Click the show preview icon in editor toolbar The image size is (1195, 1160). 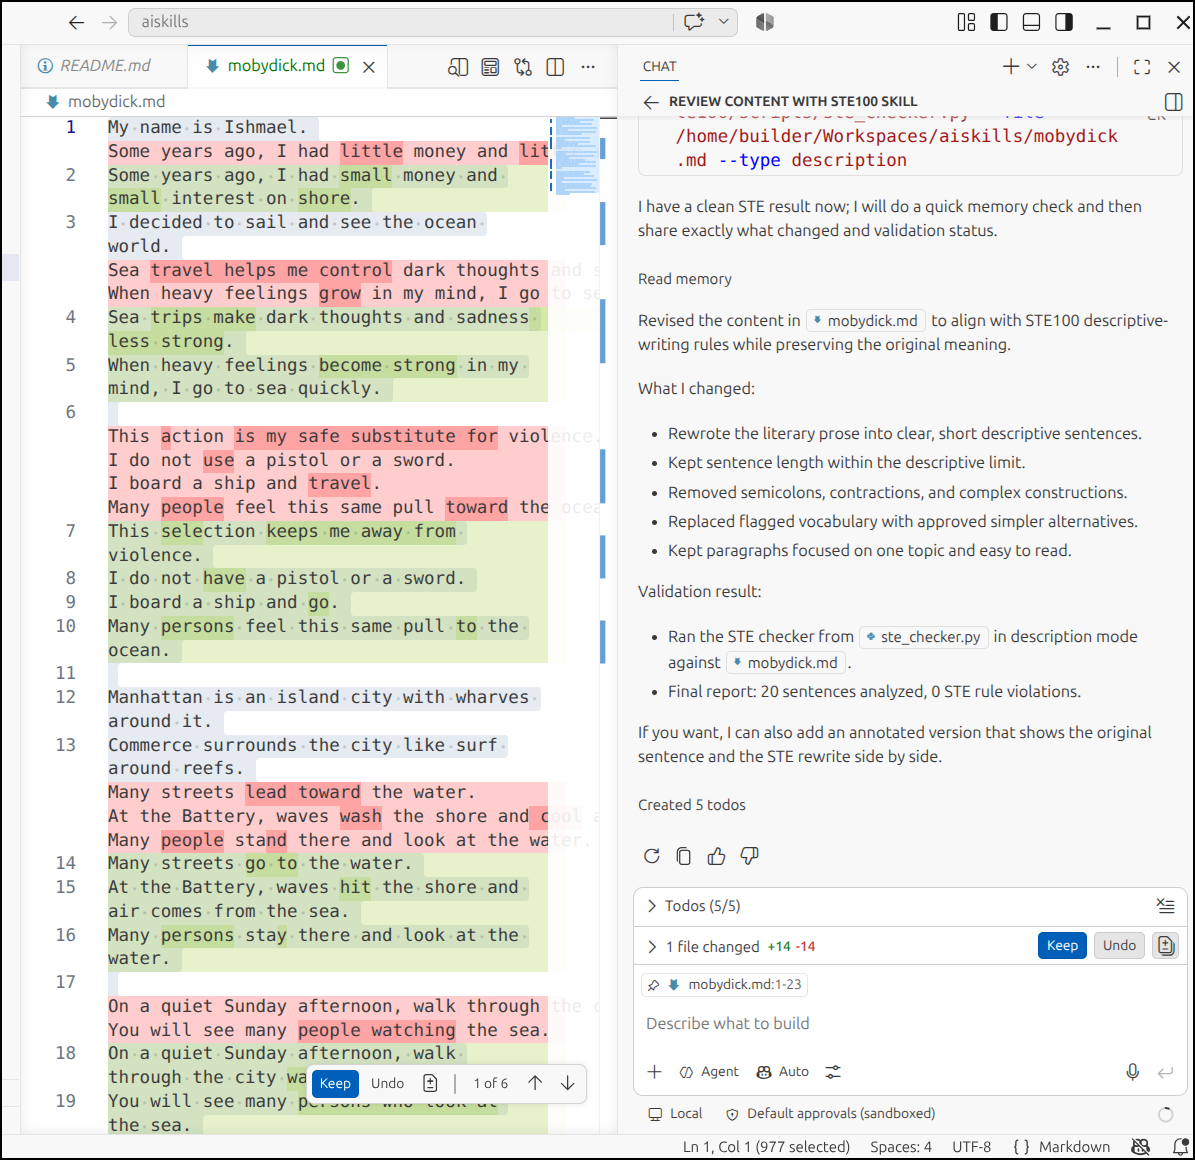coord(490,67)
